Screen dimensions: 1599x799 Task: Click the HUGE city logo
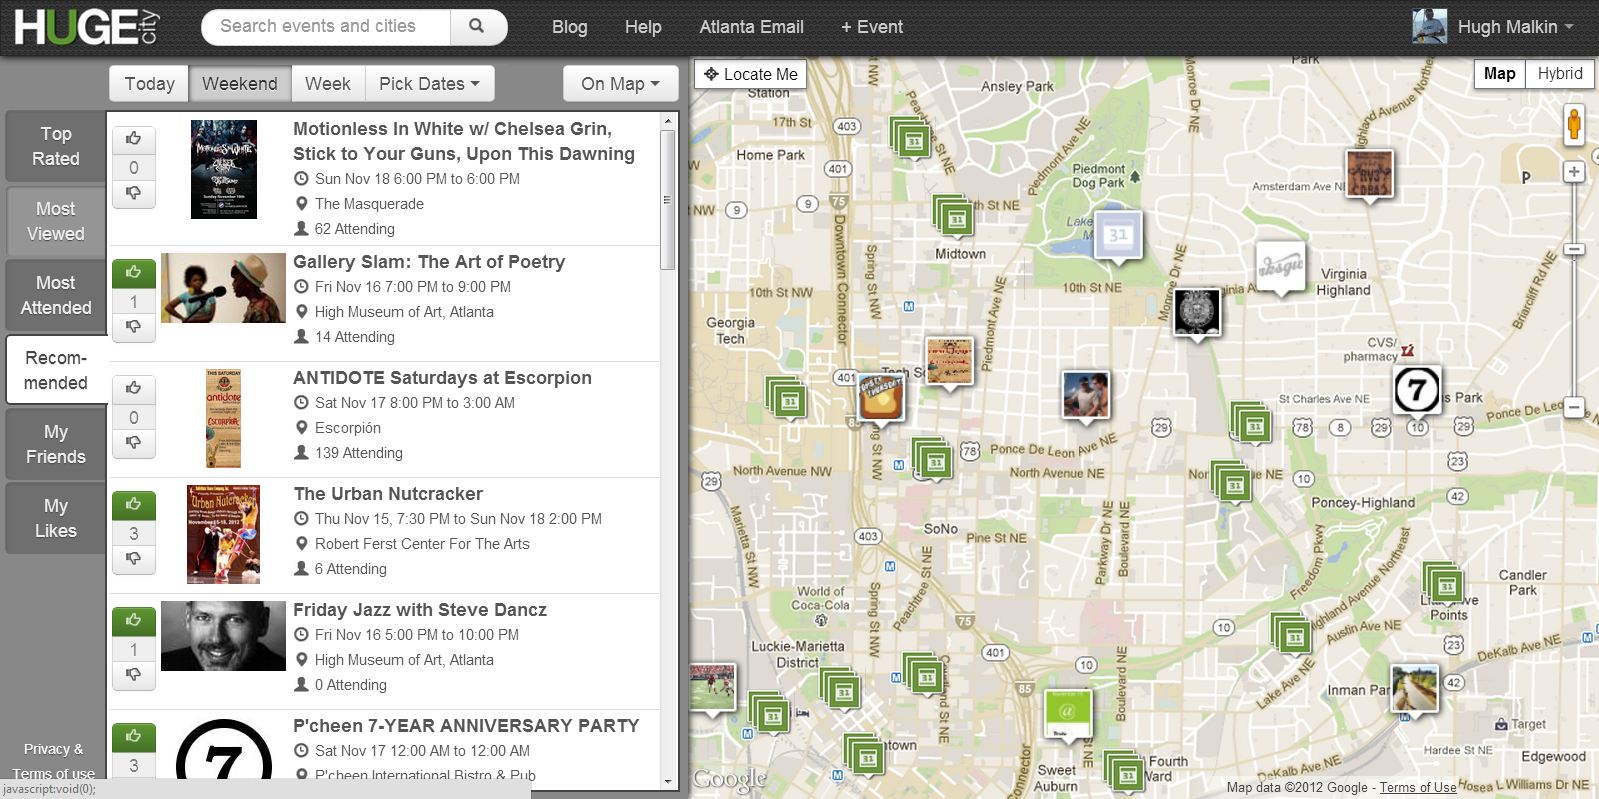point(87,26)
